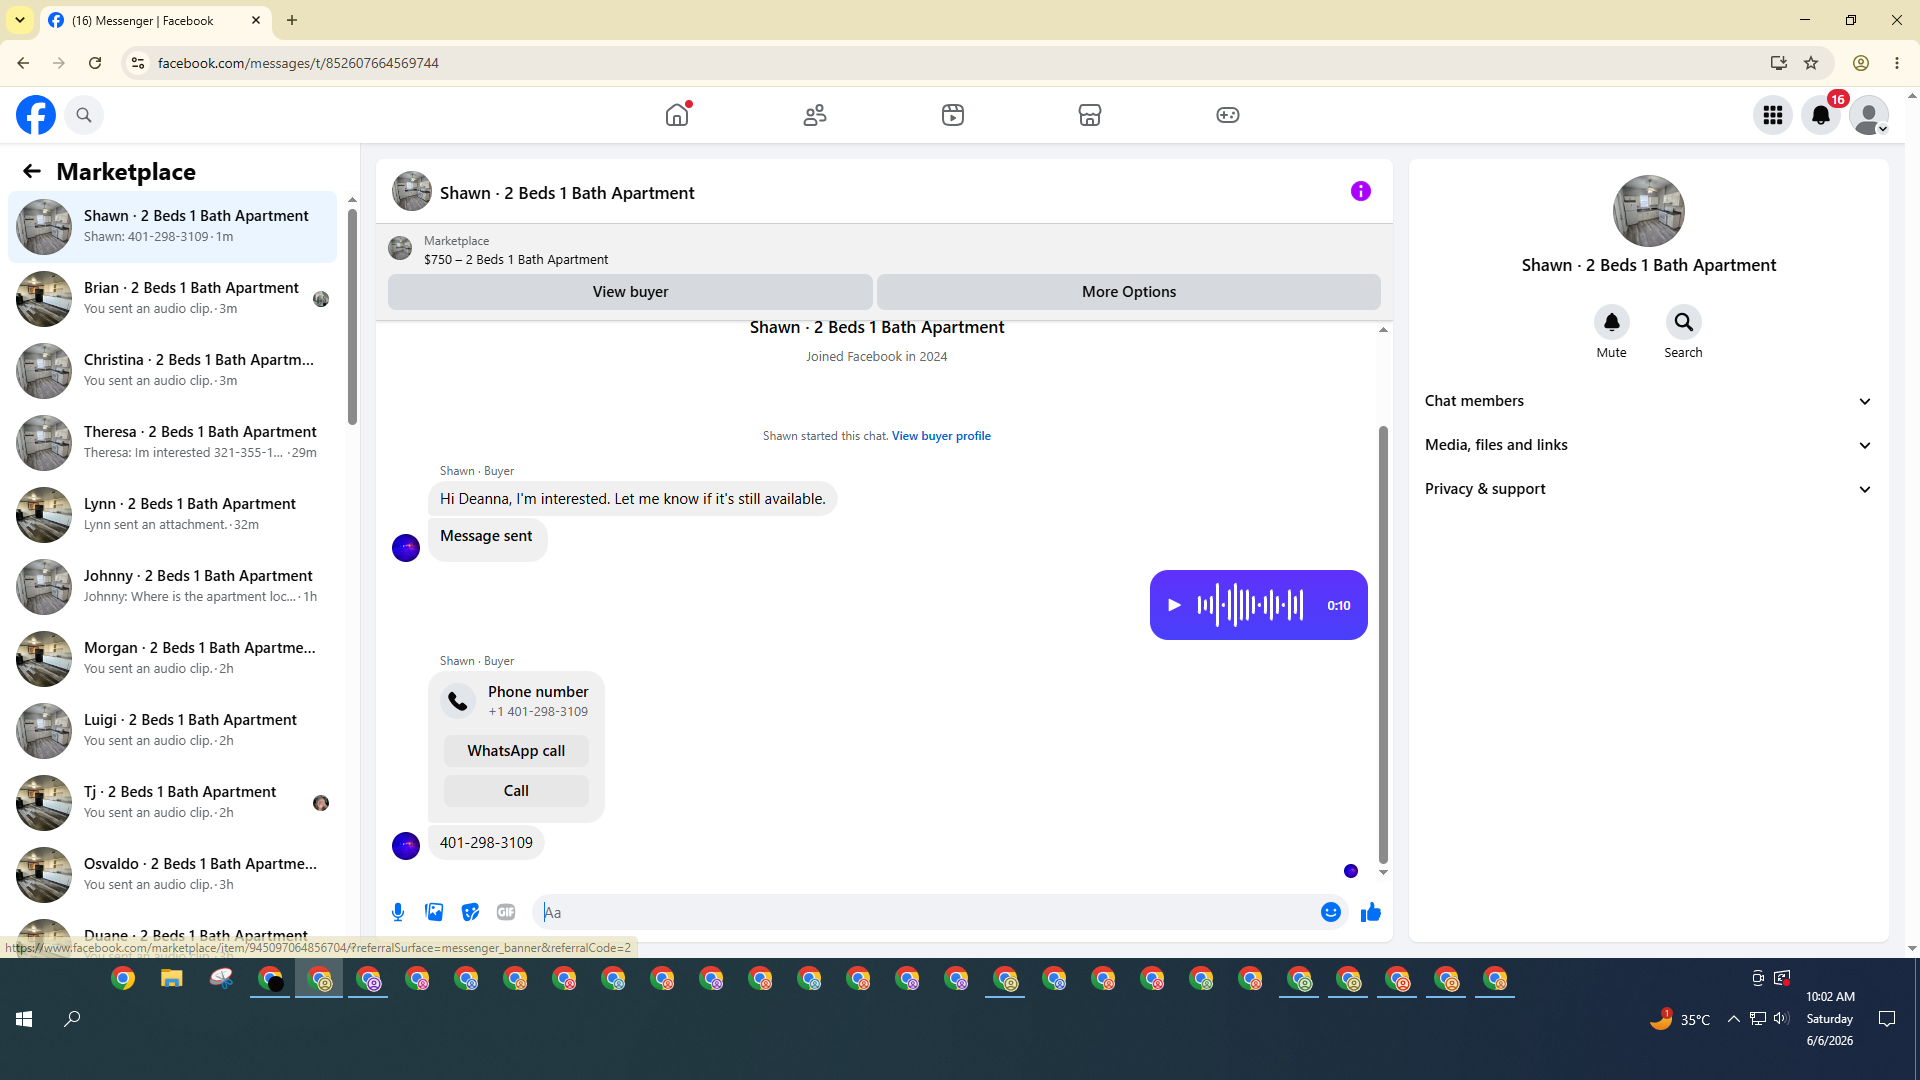Click the choose sticker icon
The height and width of the screenshot is (1080, 1920).
point(470,912)
